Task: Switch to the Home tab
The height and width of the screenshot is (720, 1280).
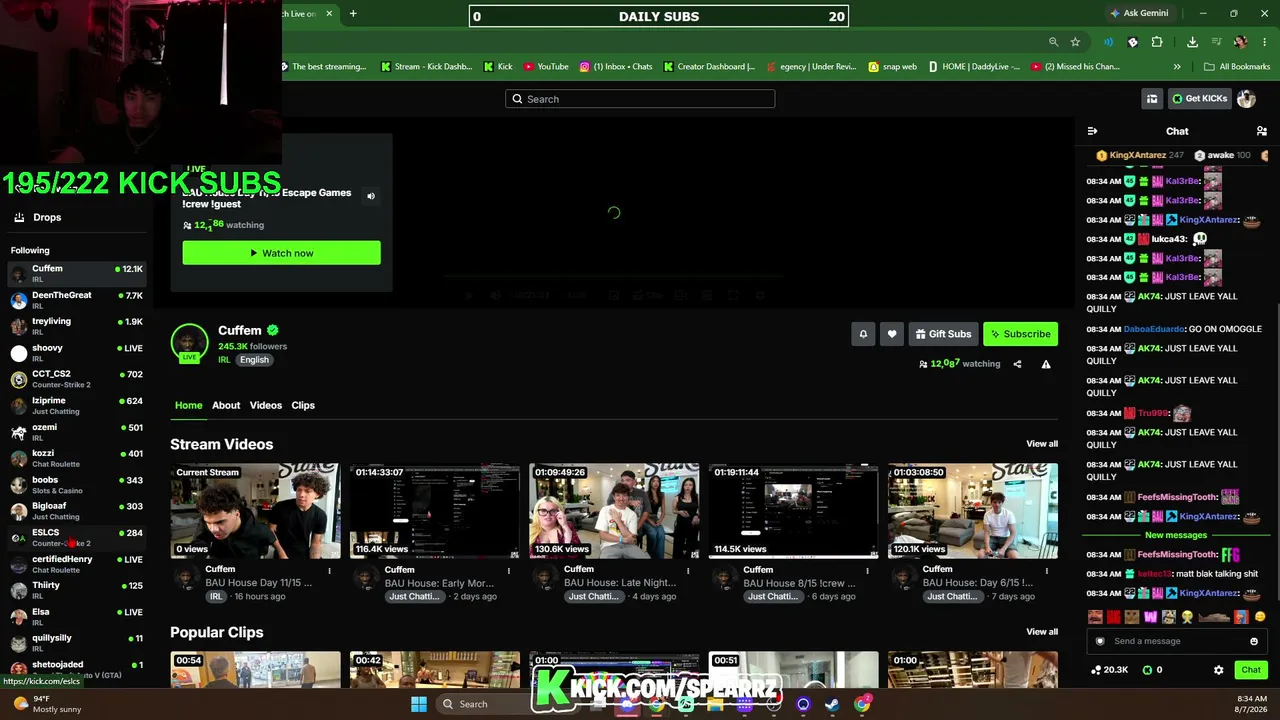Action: pos(188,405)
